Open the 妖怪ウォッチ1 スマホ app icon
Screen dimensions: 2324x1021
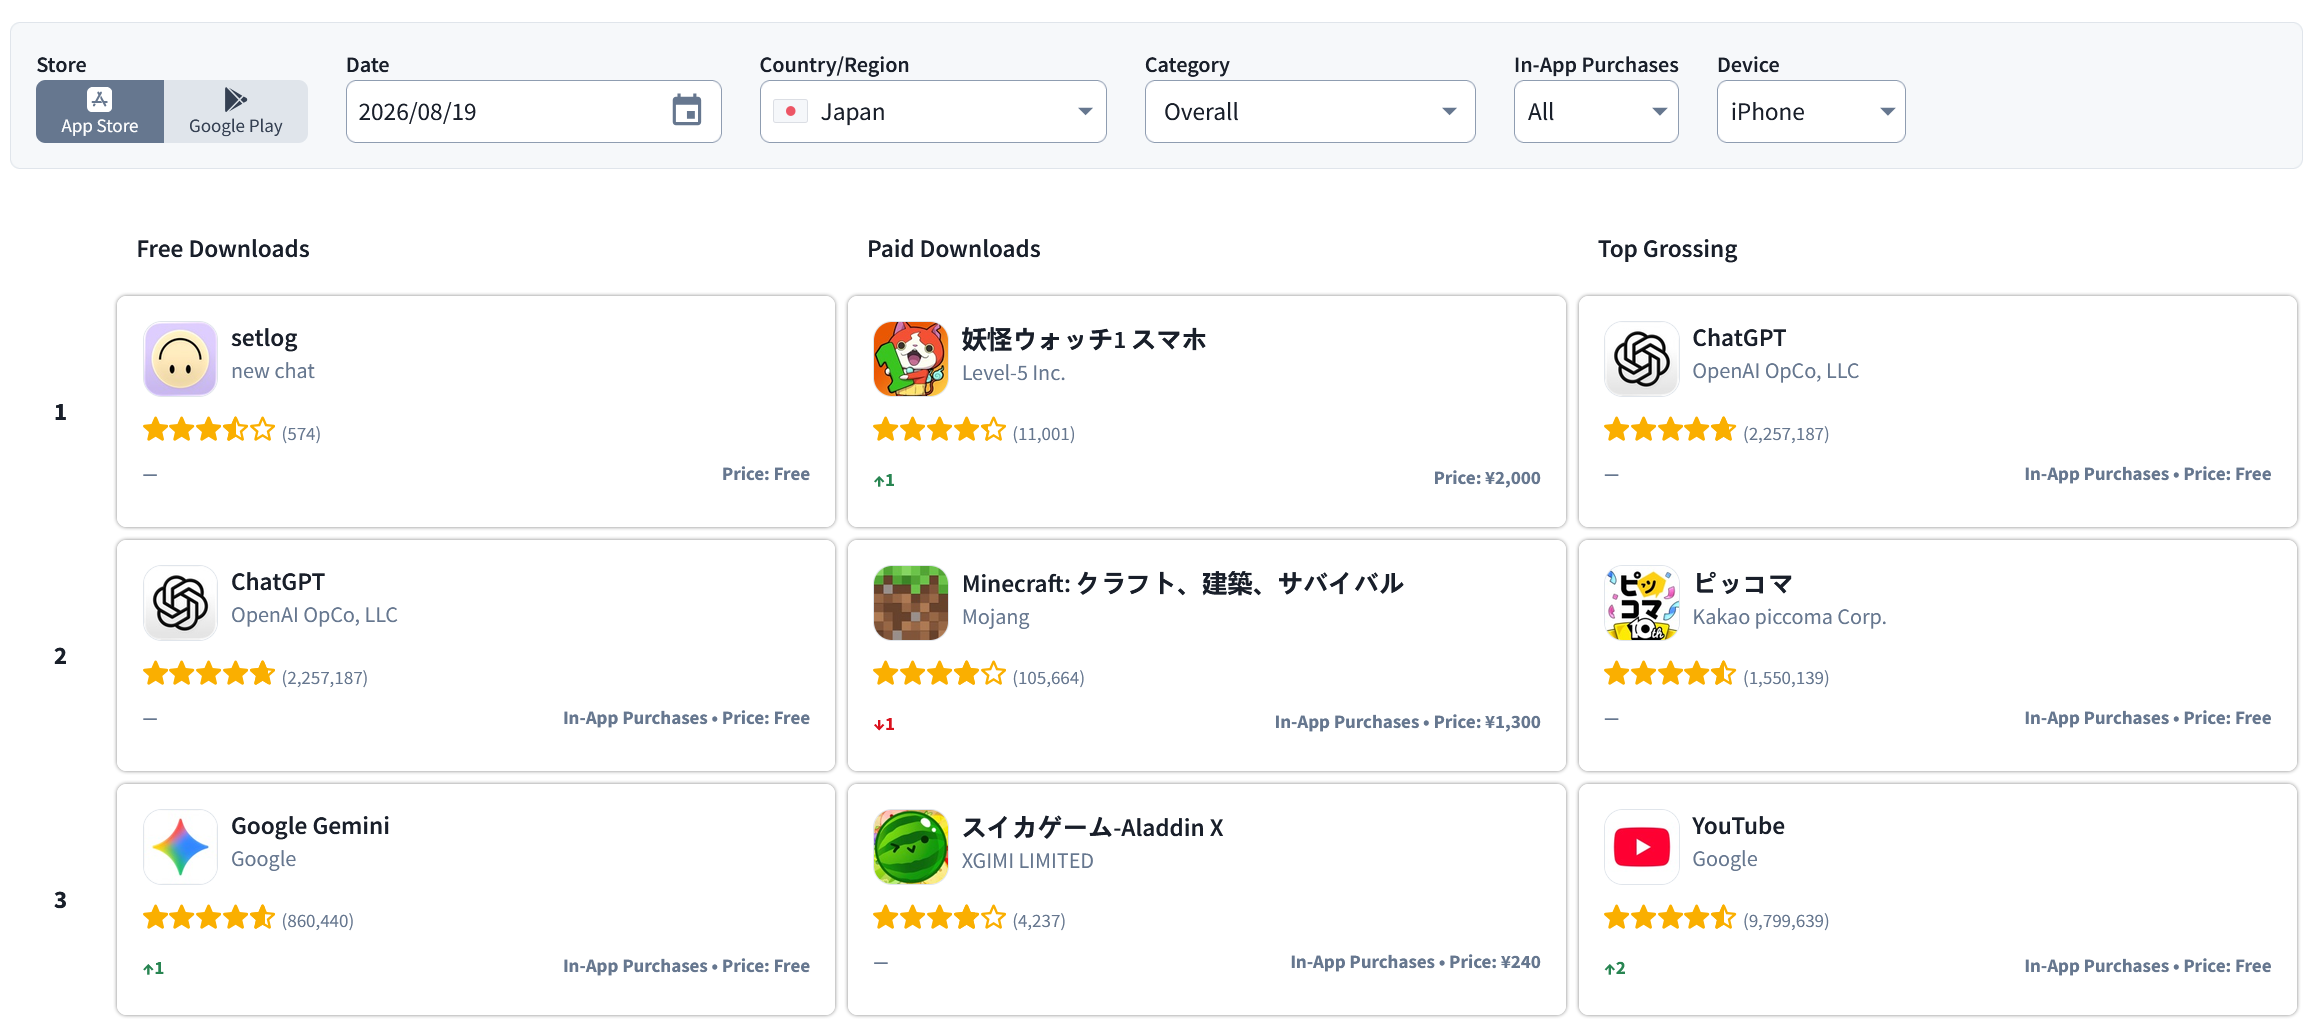910,359
